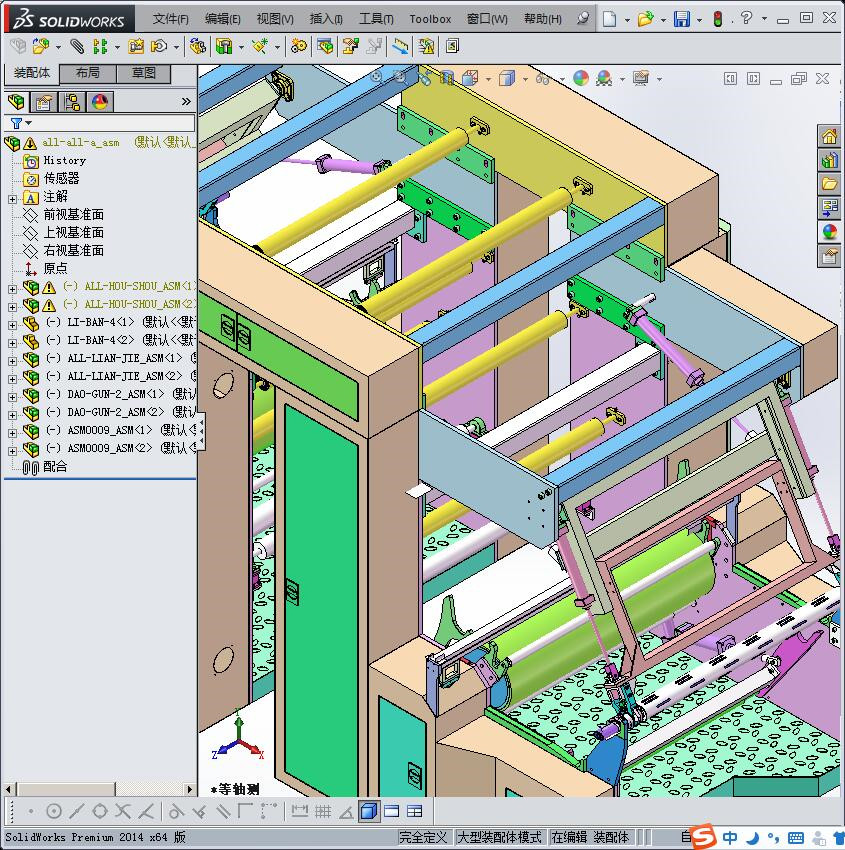Image resolution: width=845 pixels, height=850 pixels.
Task: Open Custom Properties icon in task pane
Action: [x=829, y=256]
